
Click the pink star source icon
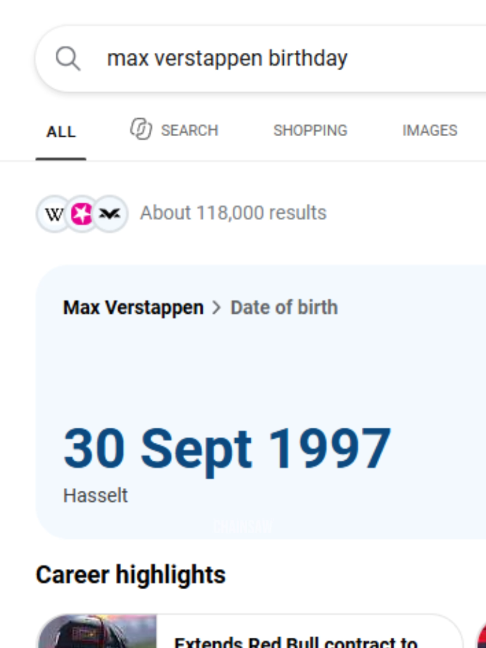coord(81,214)
